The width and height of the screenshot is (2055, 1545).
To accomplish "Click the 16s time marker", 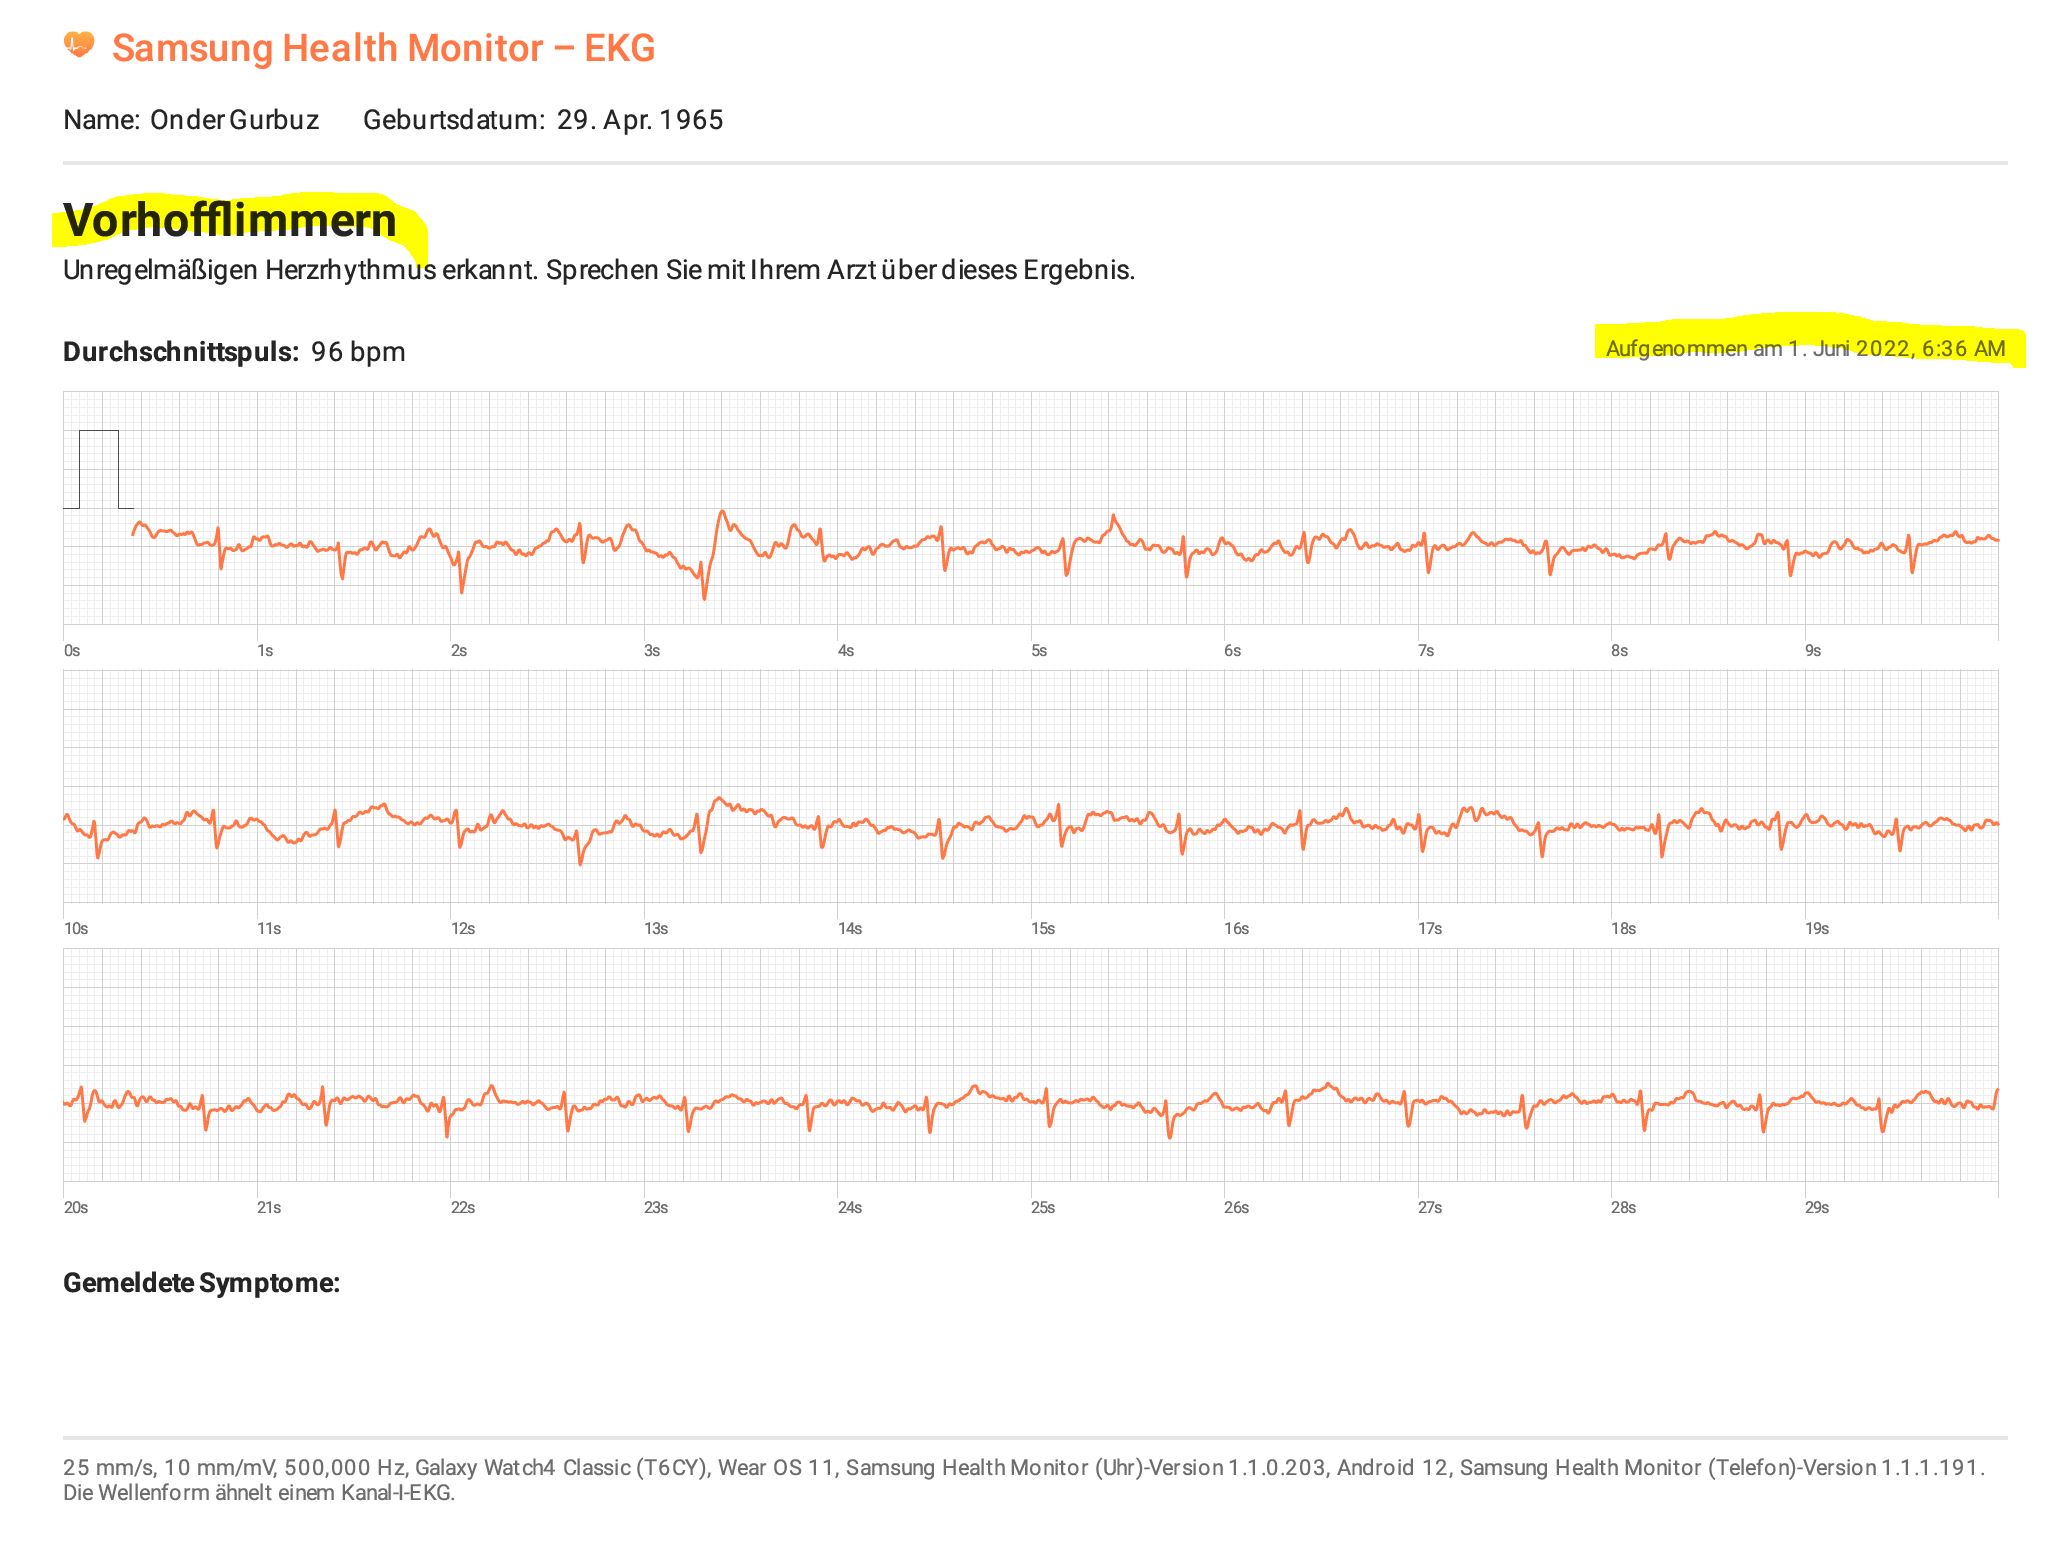I will tap(1237, 929).
